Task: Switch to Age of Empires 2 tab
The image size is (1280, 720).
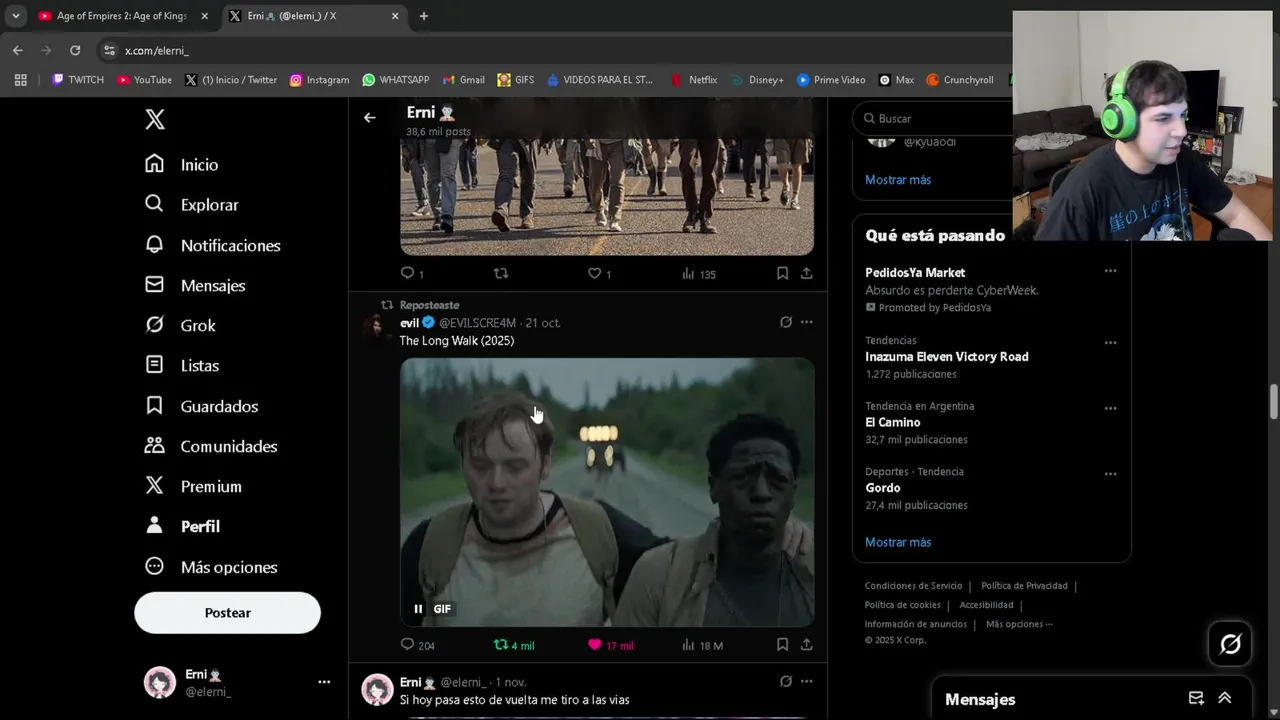Action: coord(124,16)
